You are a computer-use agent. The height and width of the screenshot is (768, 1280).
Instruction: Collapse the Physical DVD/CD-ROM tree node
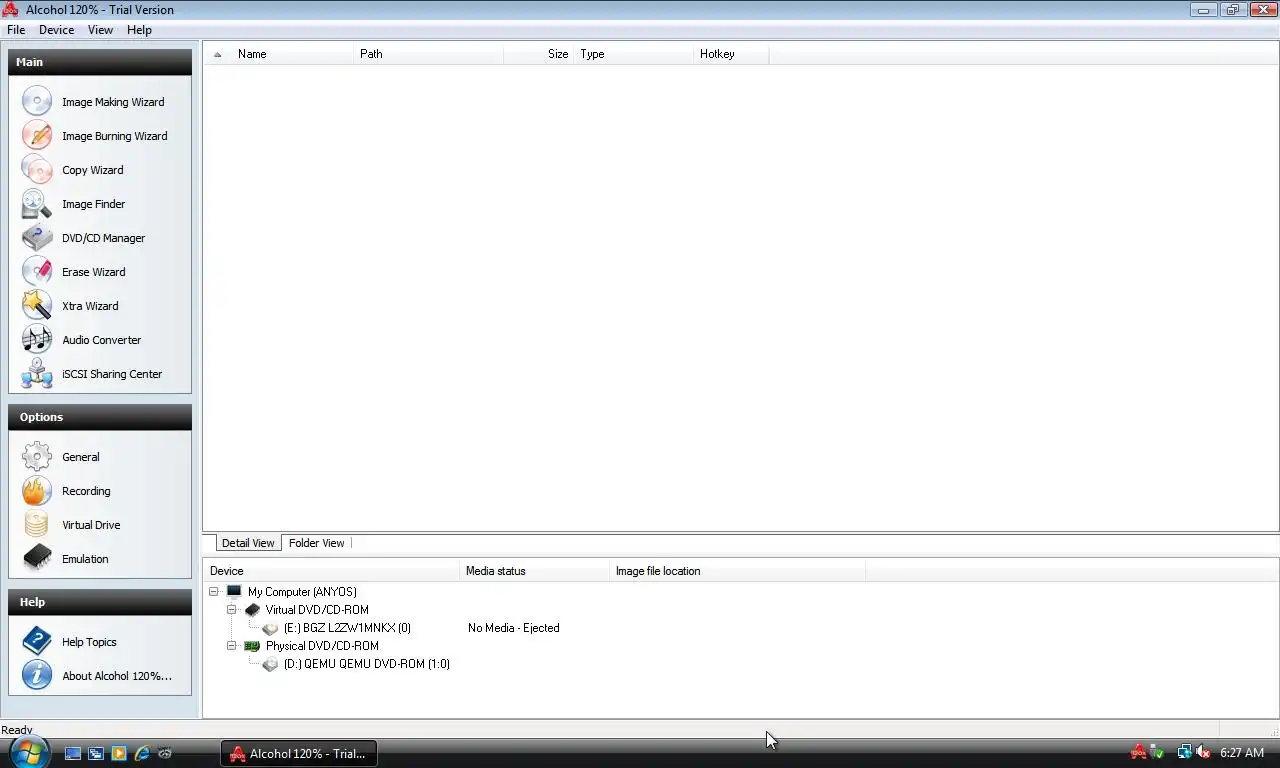232,646
